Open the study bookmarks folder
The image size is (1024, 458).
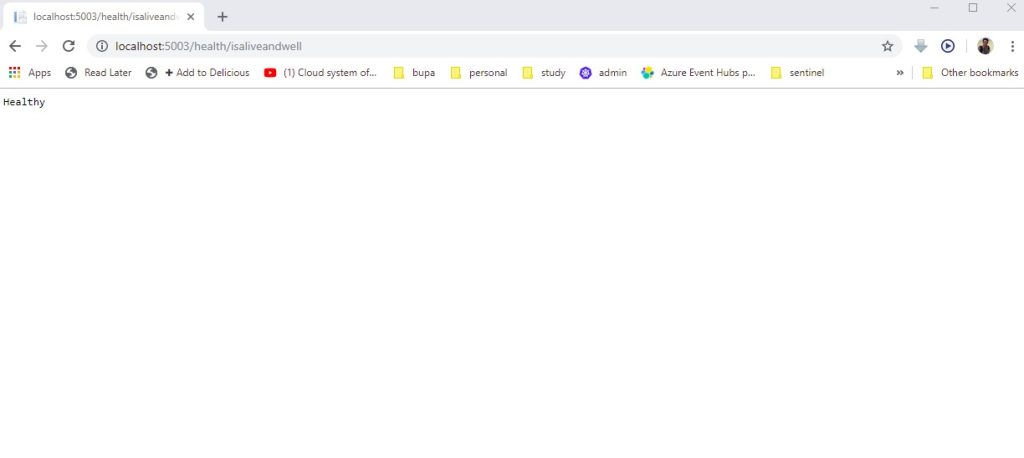tap(544, 73)
